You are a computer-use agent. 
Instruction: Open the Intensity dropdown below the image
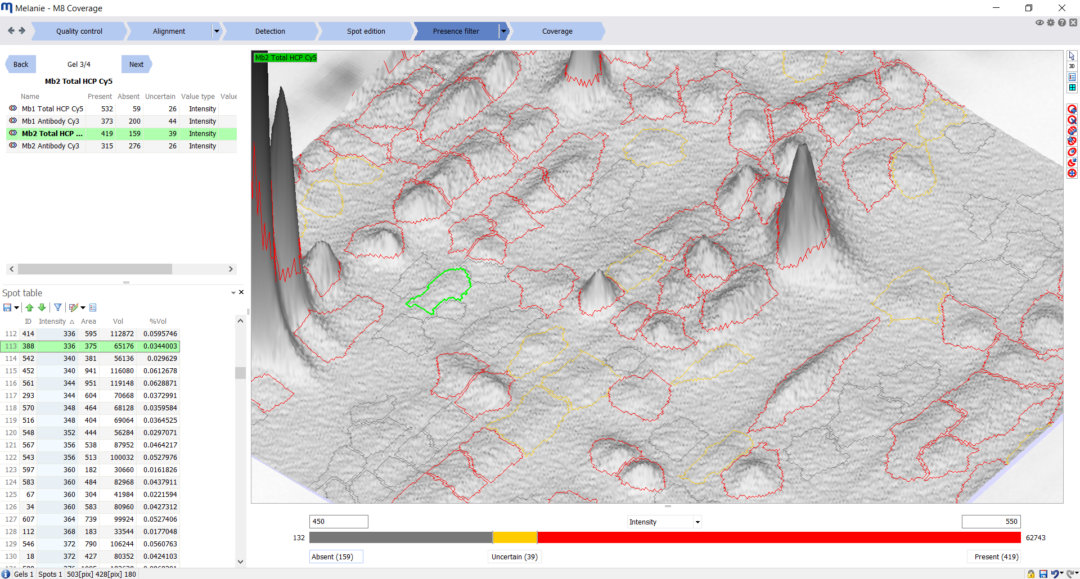[664, 522]
